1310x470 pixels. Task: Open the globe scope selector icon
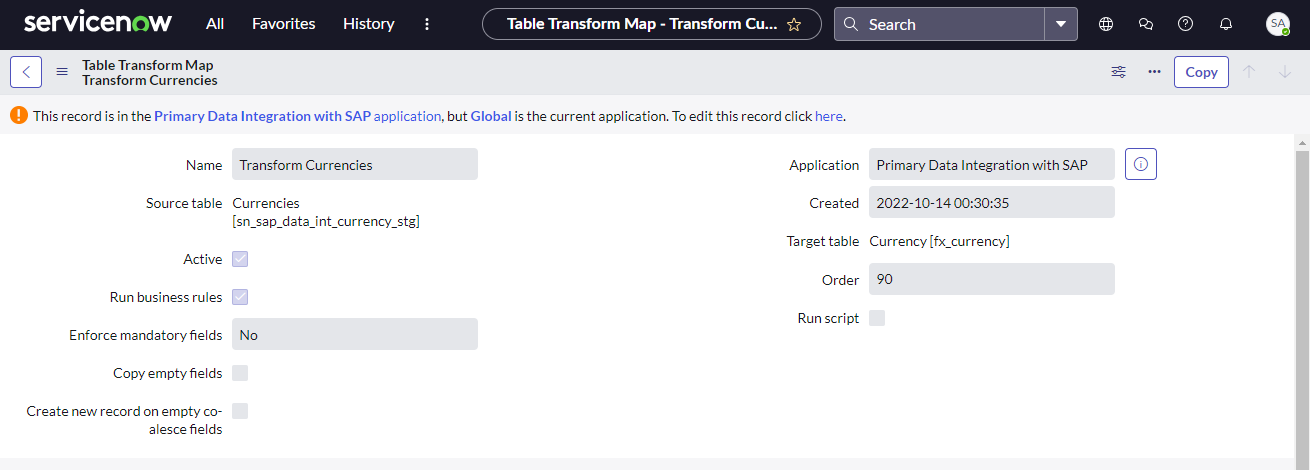[x=1106, y=24]
